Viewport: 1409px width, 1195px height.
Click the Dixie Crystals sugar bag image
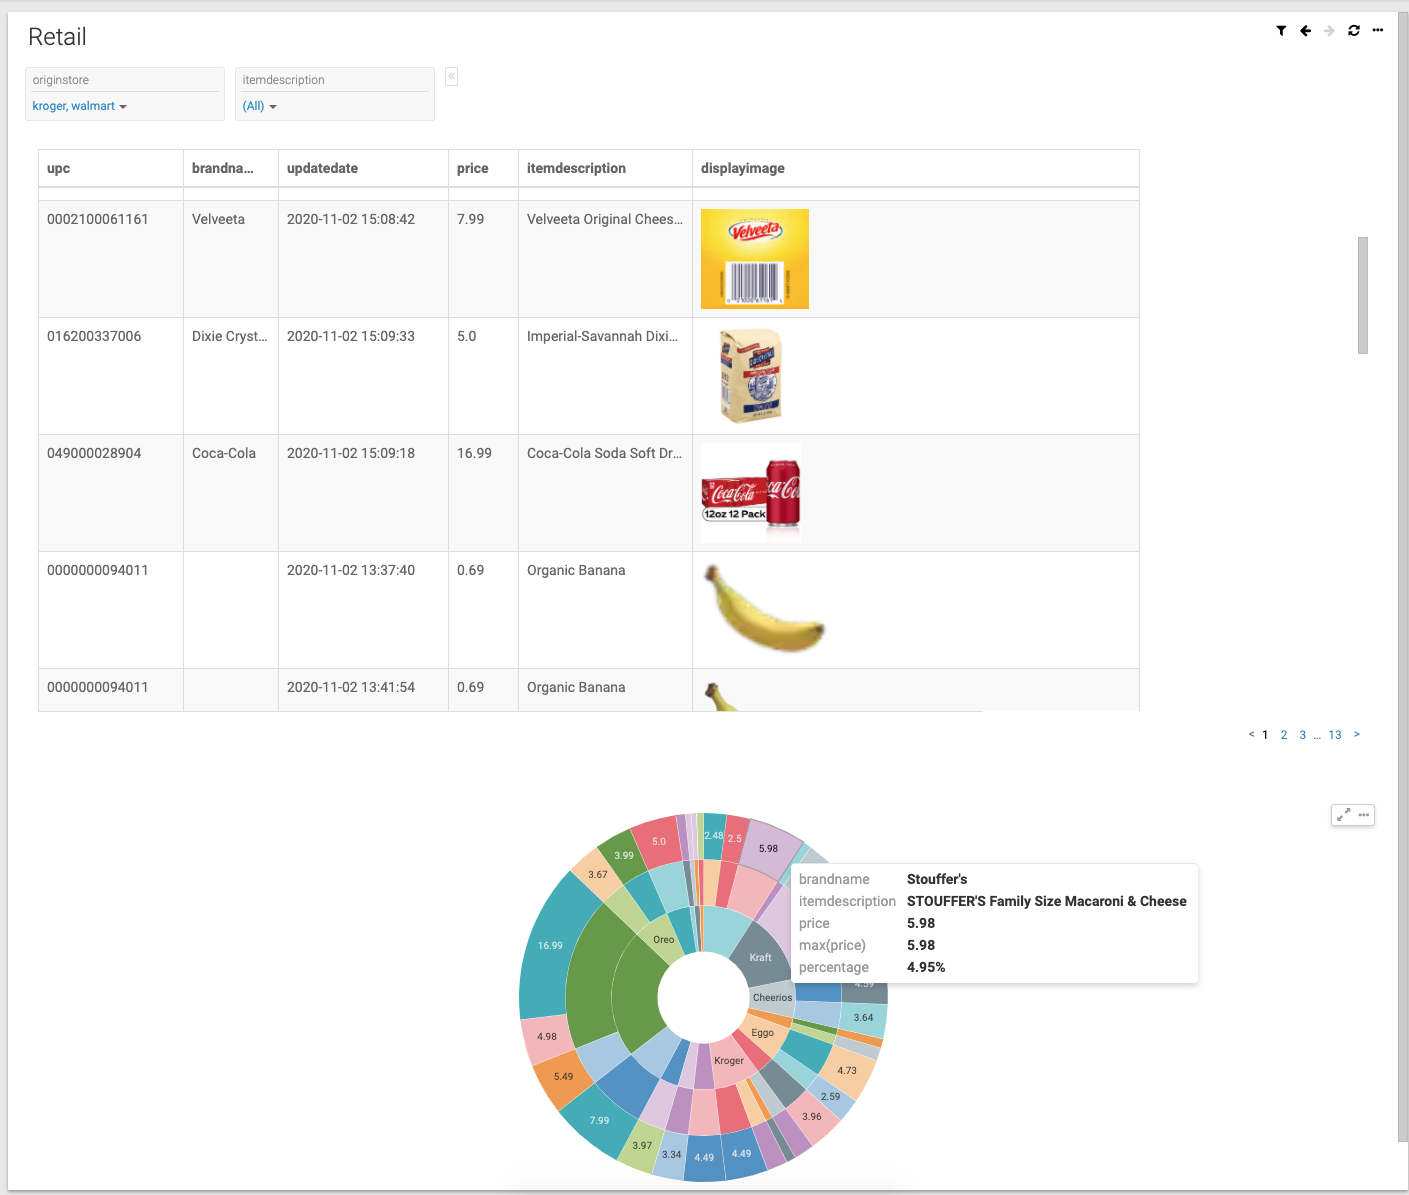point(751,376)
